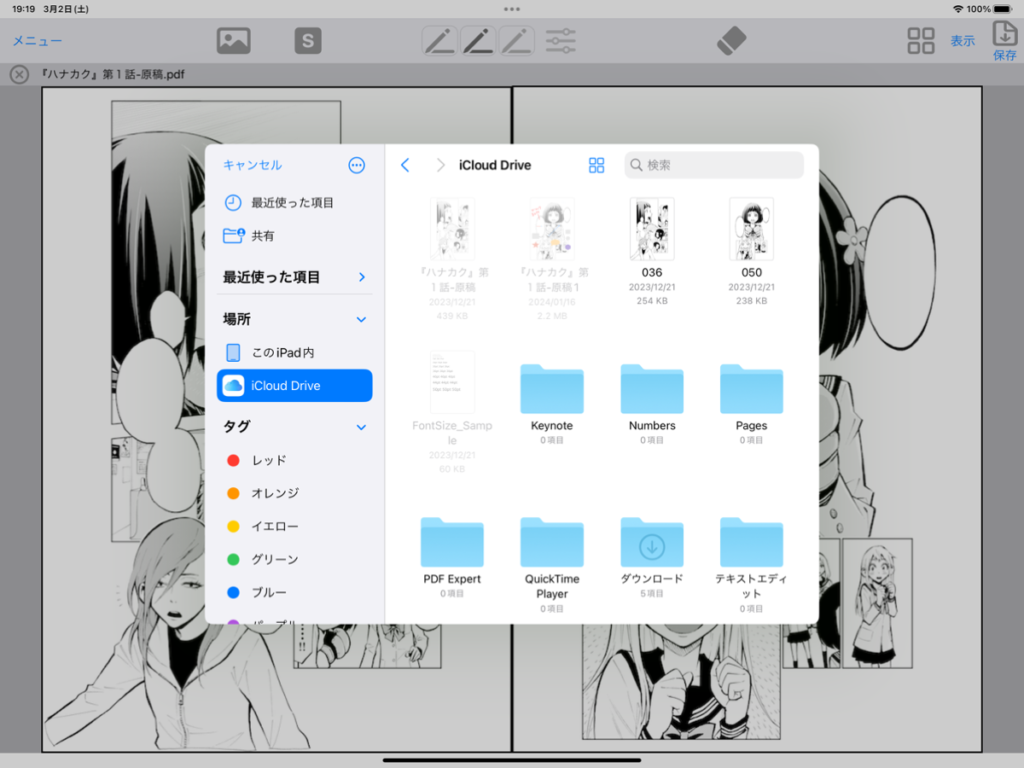Collapse the タグ section chevron
Viewport: 1024px width, 768px height.
pyautogui.click(x=361, y=427)
